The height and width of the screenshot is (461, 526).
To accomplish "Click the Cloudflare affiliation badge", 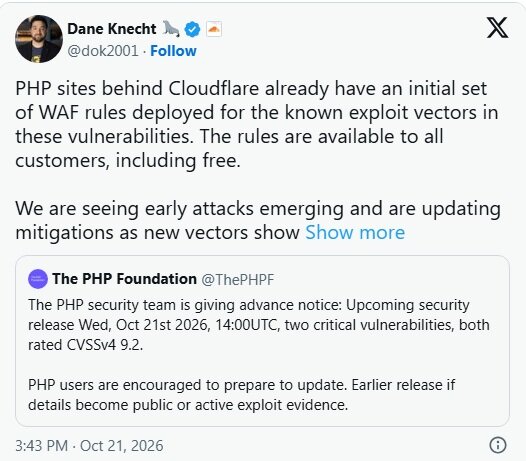I will (x=214, y=29).
